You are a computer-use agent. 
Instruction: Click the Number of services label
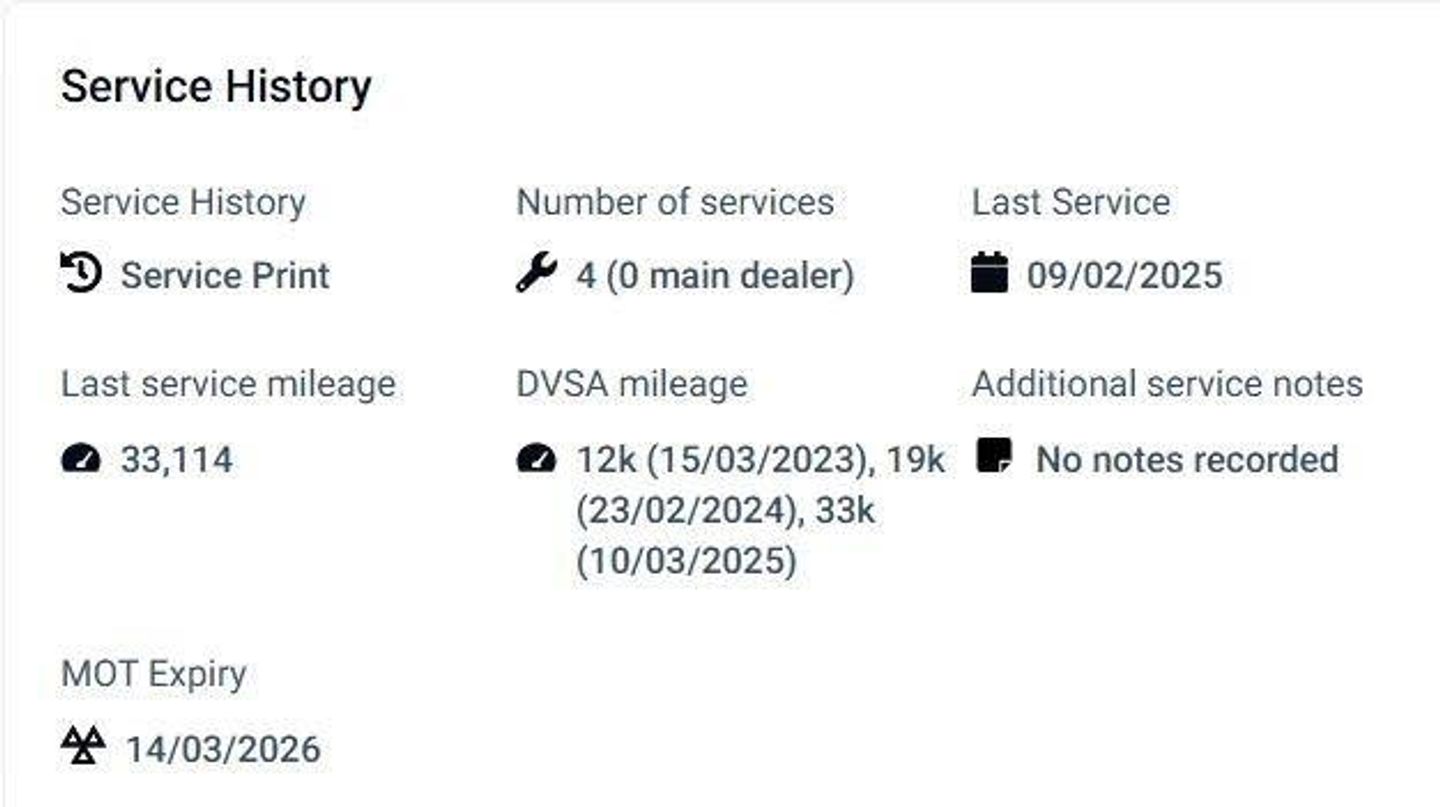(x=675, y=202)
